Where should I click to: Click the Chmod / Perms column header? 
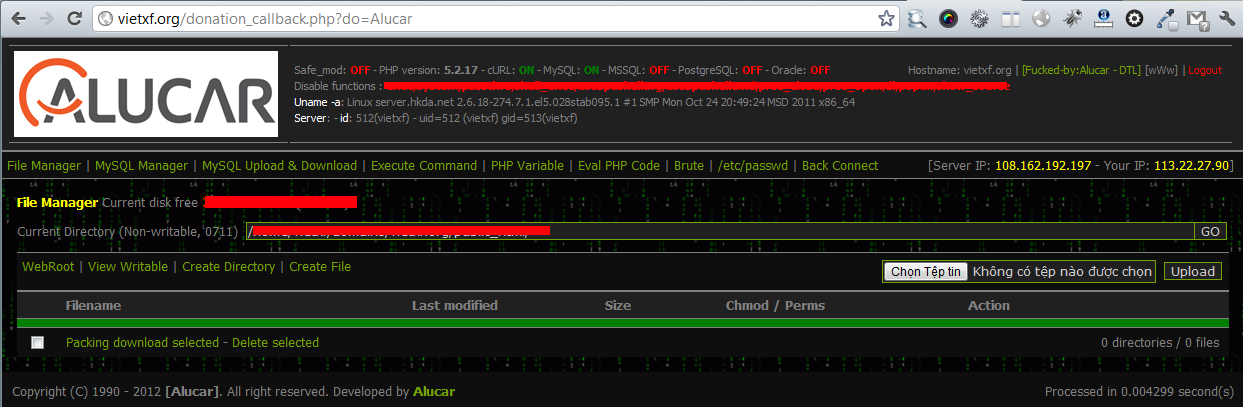(776, 306)
